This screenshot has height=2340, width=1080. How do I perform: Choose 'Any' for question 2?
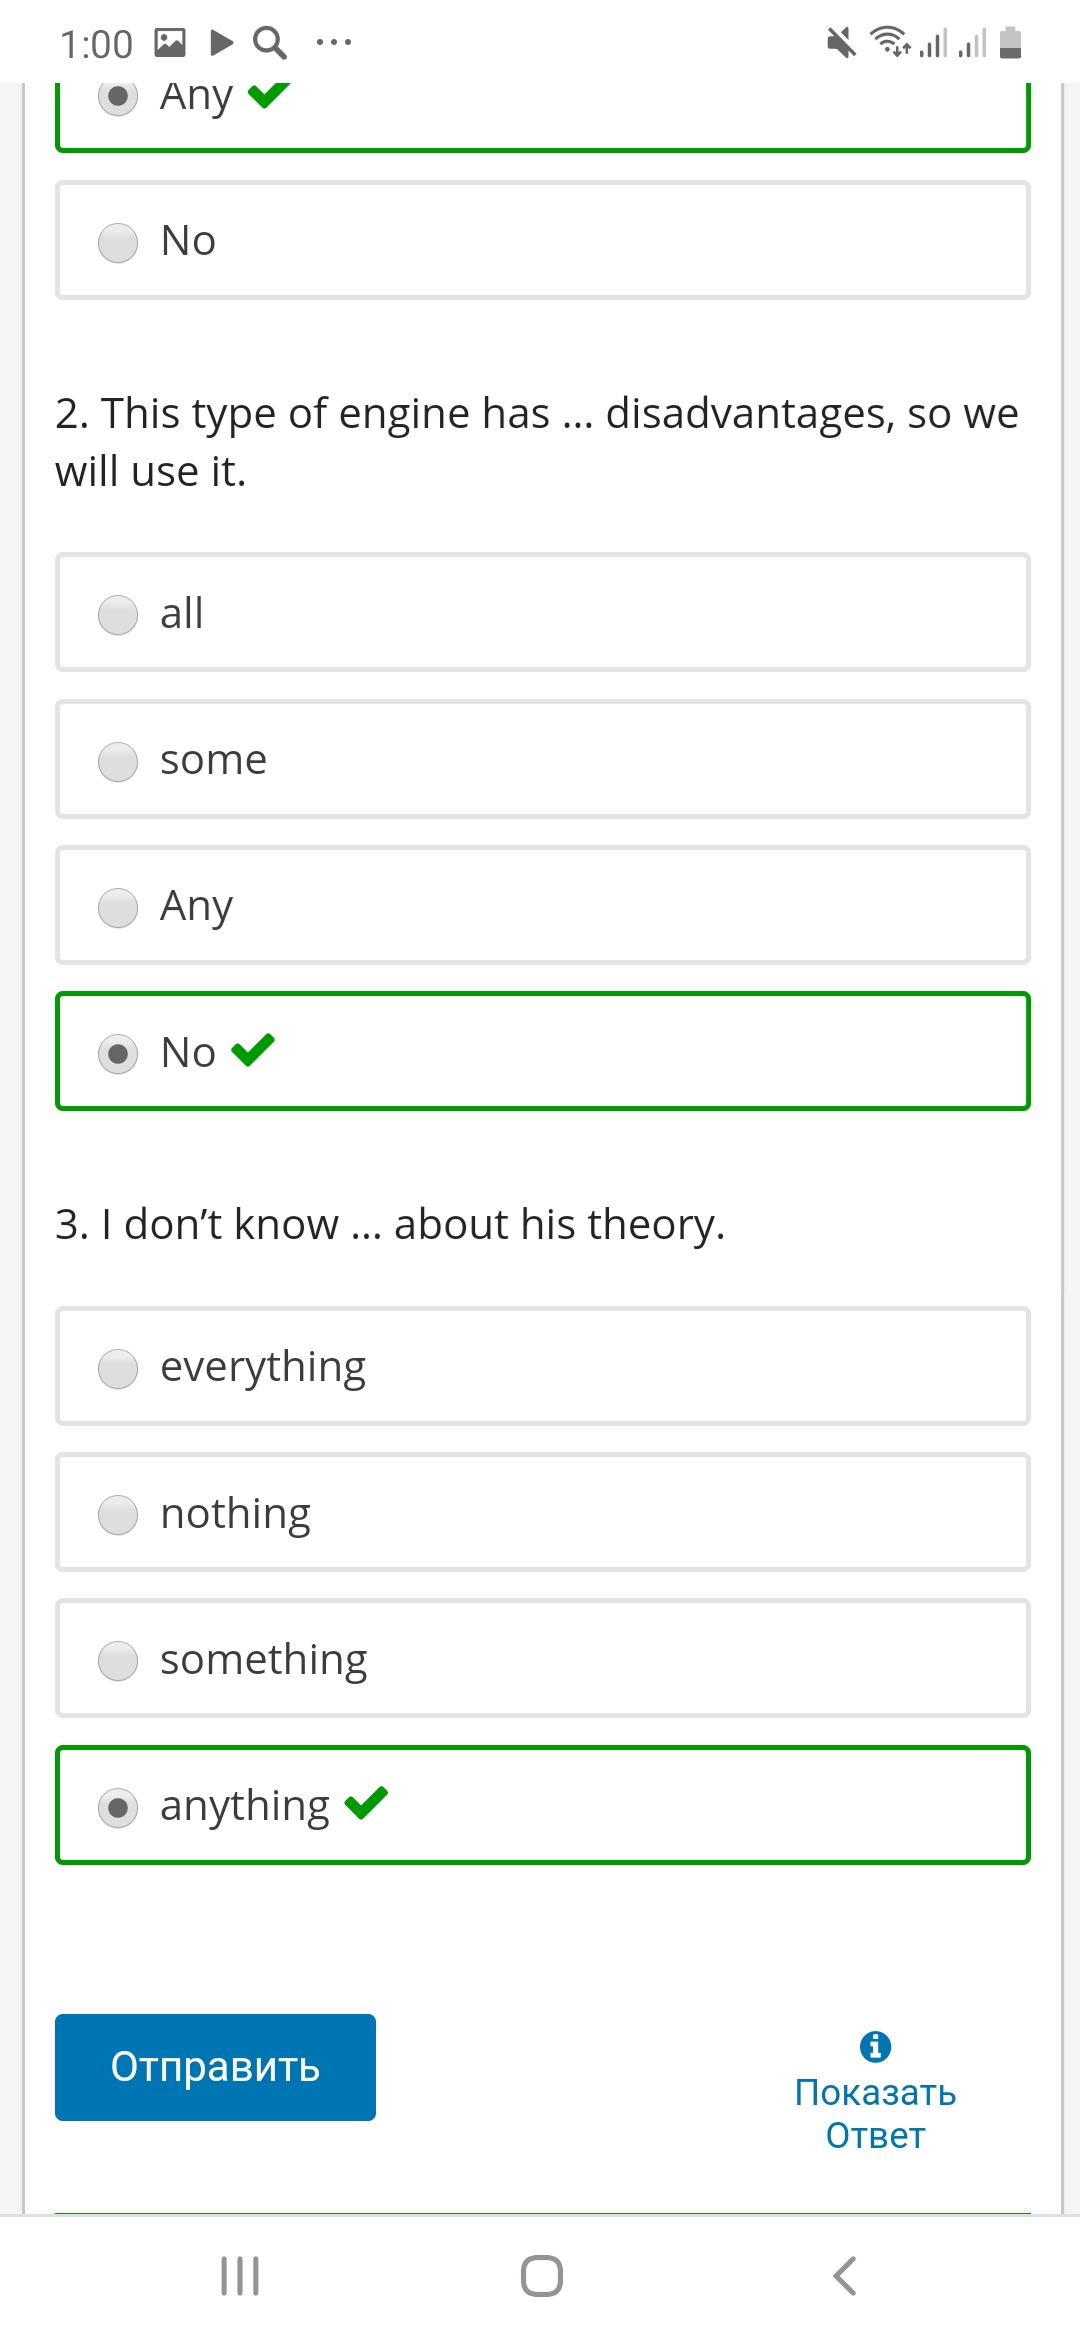[x=543, y=905]
